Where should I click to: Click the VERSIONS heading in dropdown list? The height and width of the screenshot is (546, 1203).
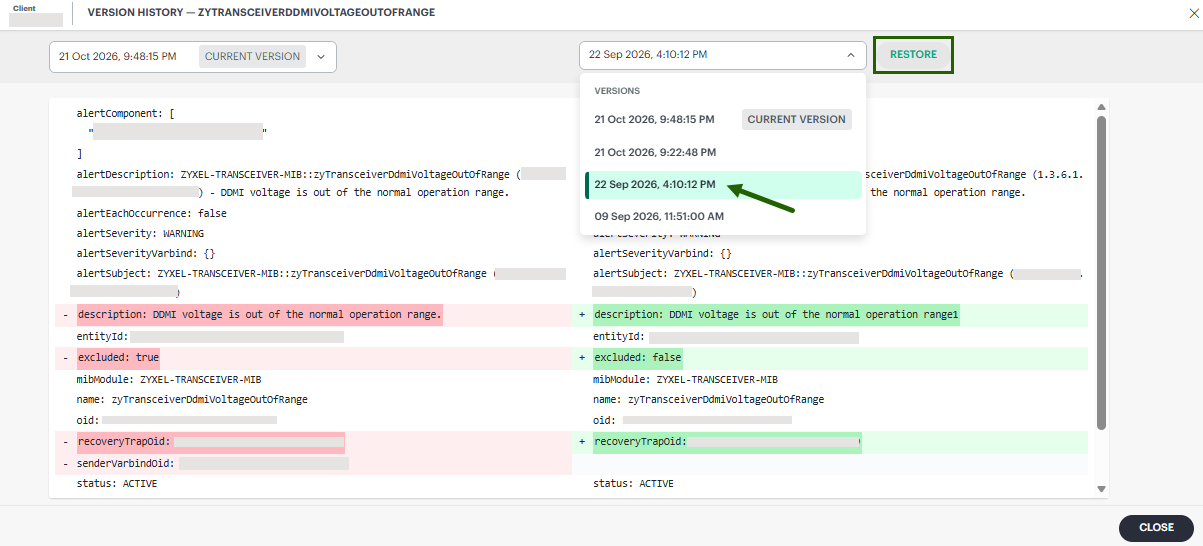pyautogui.click(x=617, y=91)
